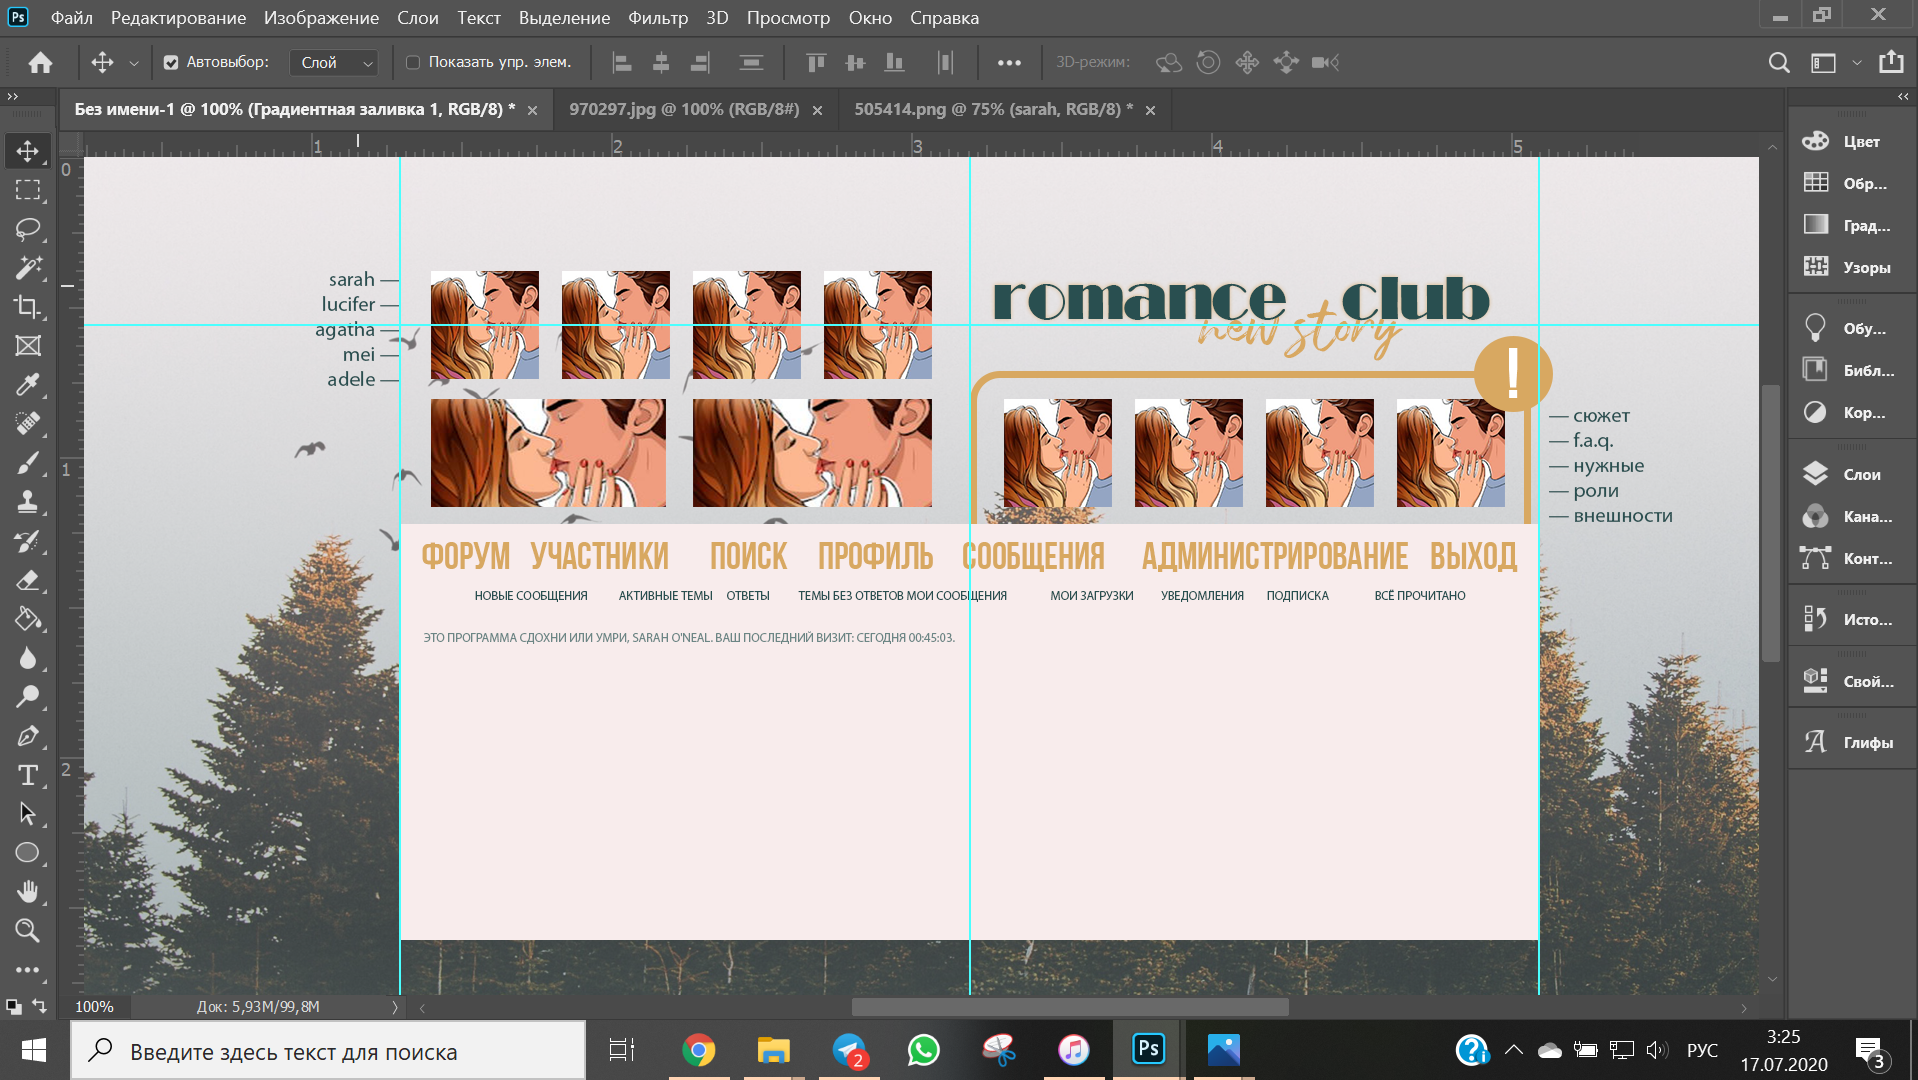Select the Path Selection tool
The image size is (1918, 1080).
[x=28, y=814]
